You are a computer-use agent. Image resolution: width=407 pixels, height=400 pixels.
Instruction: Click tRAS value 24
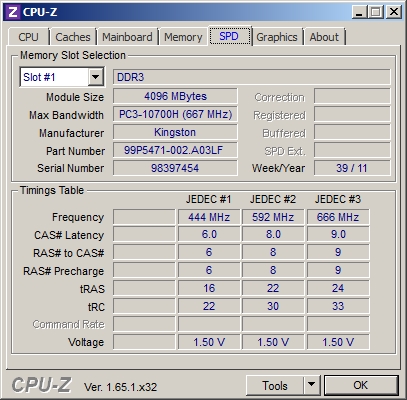click(x=338, y=288)
